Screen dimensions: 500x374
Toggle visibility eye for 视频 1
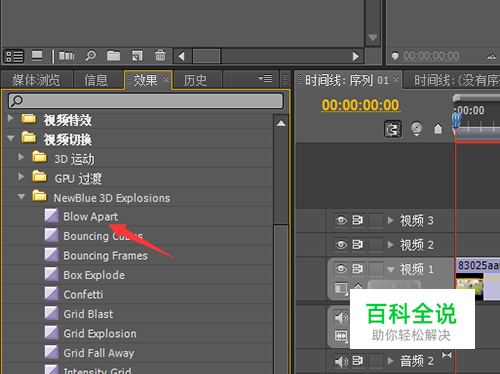coord(341,269)
